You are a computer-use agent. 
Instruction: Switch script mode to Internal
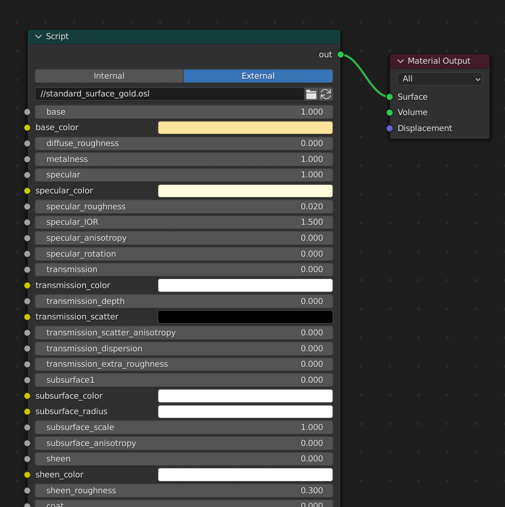[x=109, y=76]
